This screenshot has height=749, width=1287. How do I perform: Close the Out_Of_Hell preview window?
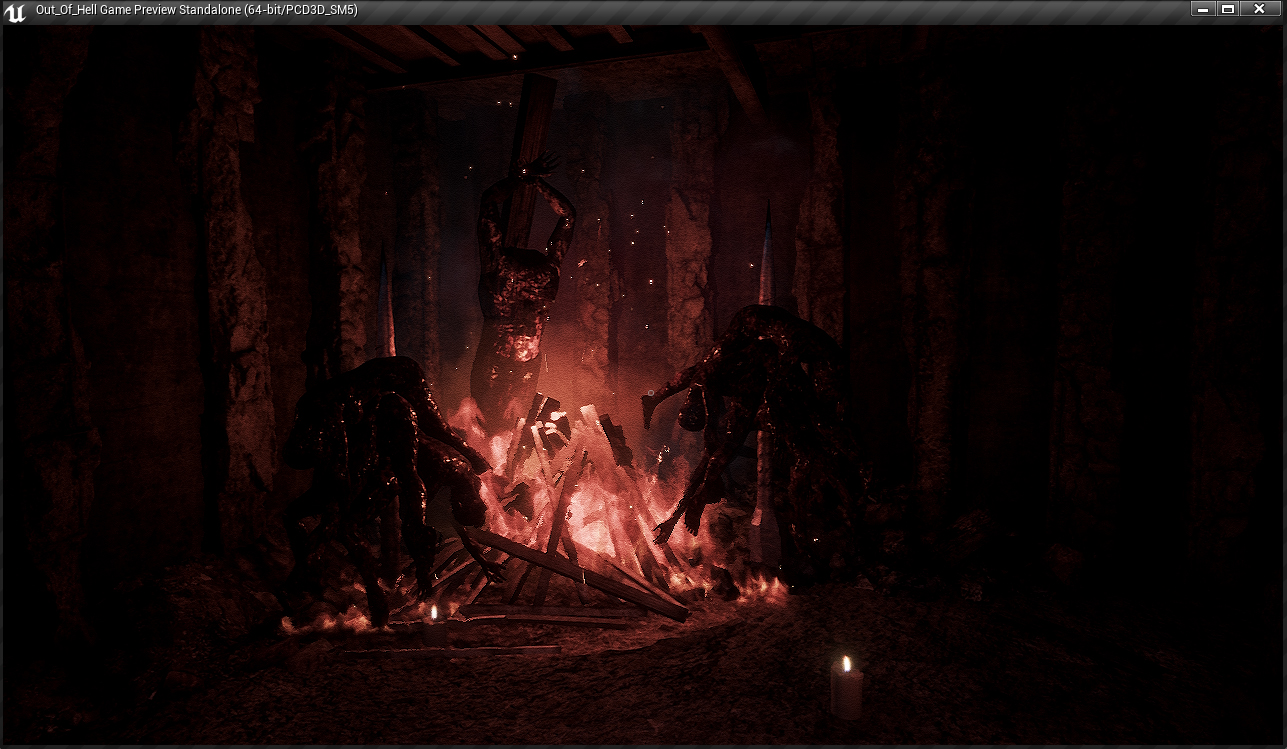1259,9
